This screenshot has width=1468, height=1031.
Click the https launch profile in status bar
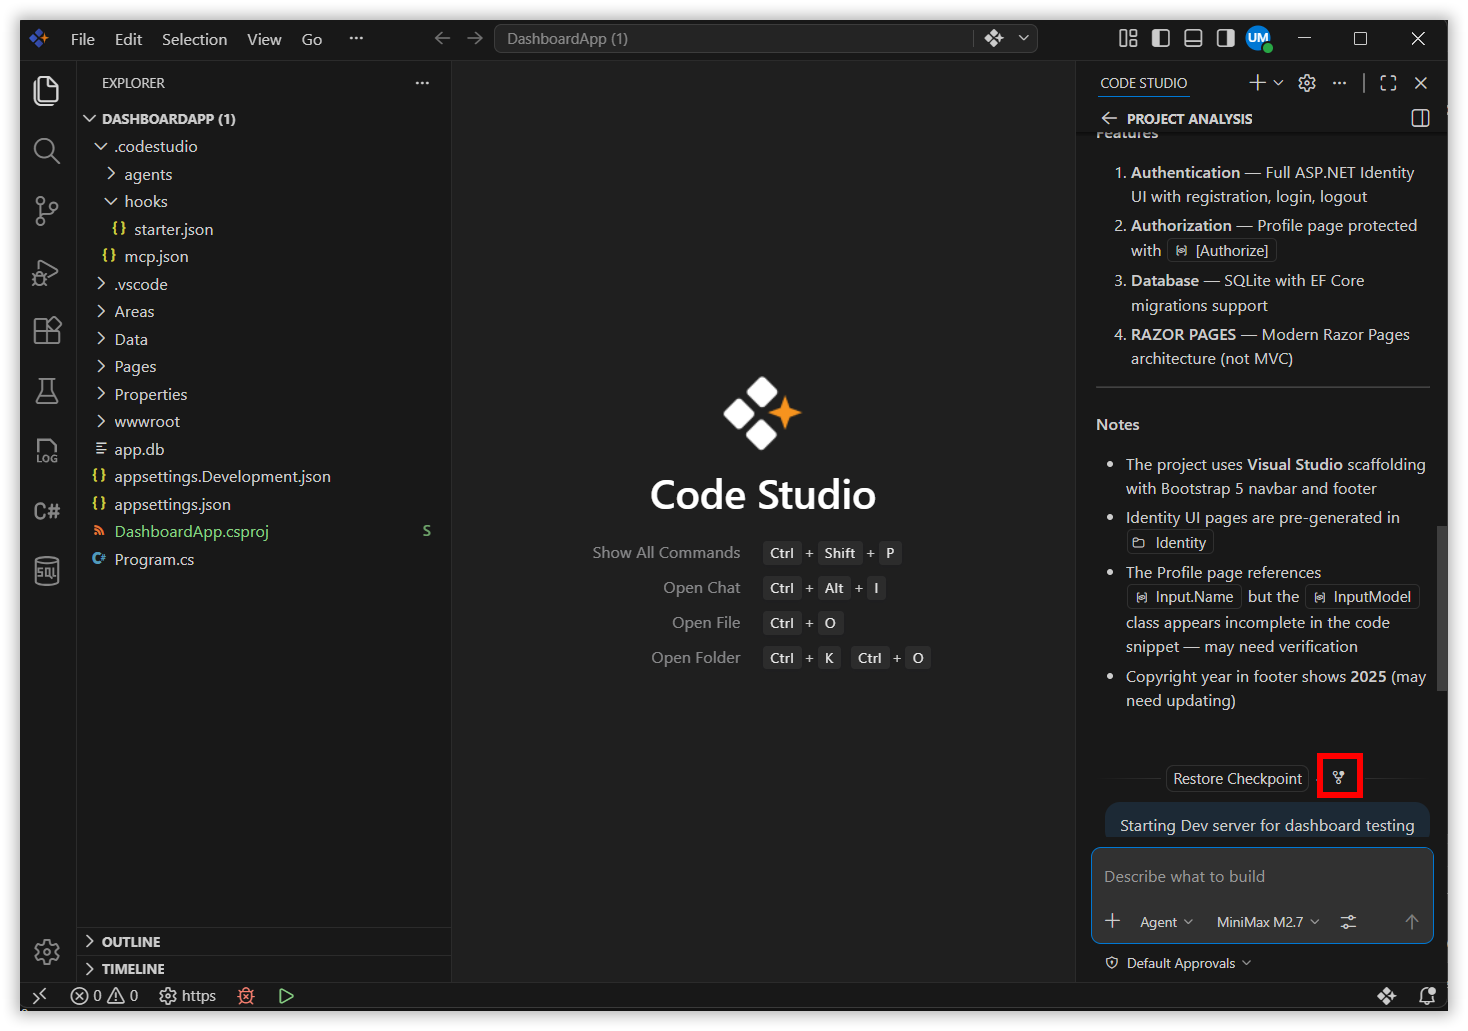(188, 996)
